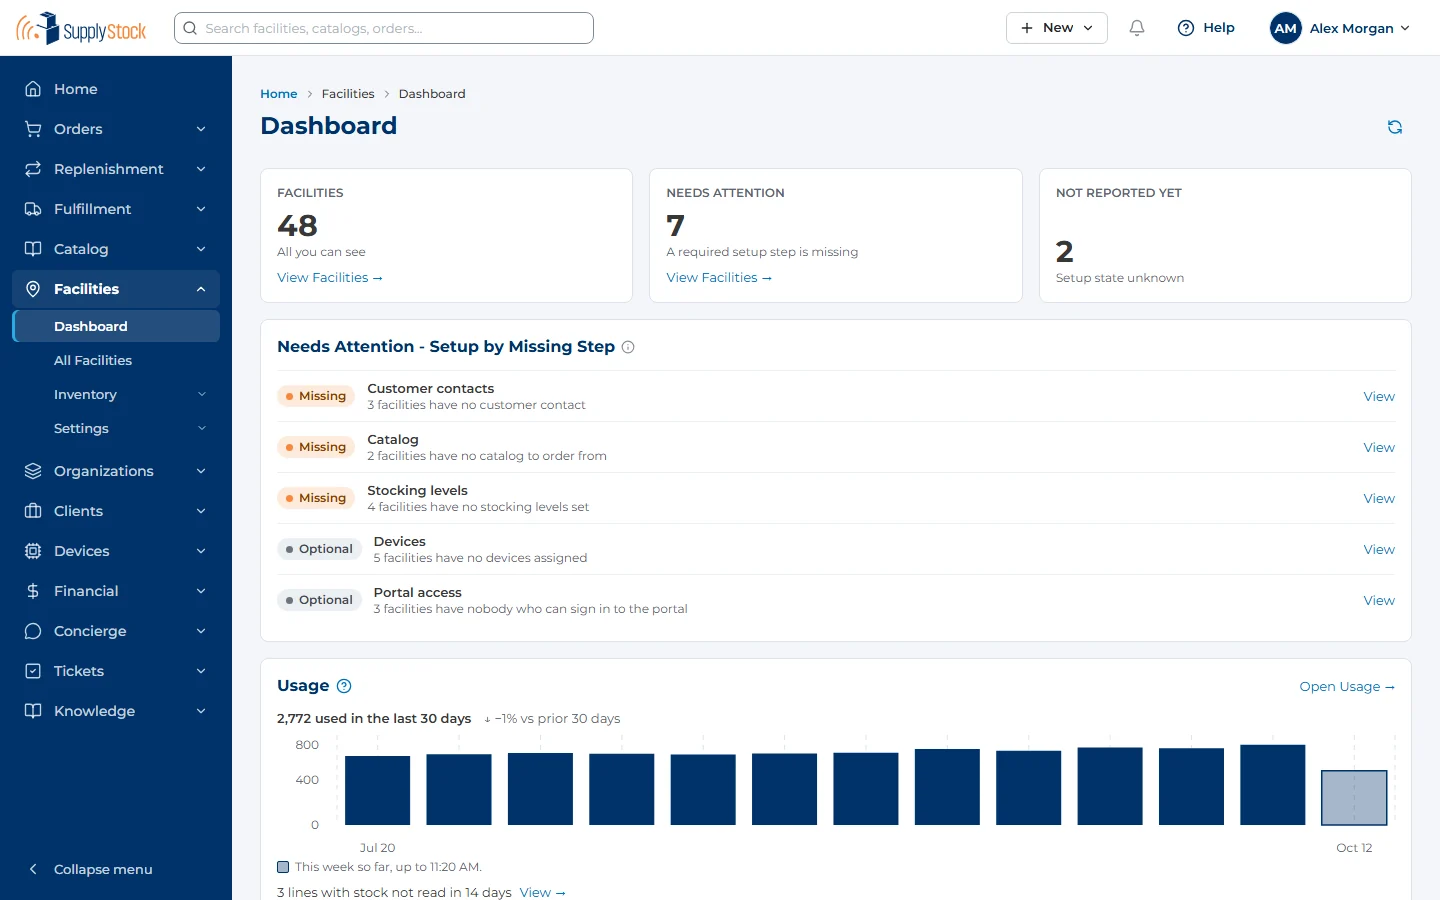Collapse the Facilities section chevron
This screenshot has width=1440, height=900.
pyautogui.click(x=201, y=289)
